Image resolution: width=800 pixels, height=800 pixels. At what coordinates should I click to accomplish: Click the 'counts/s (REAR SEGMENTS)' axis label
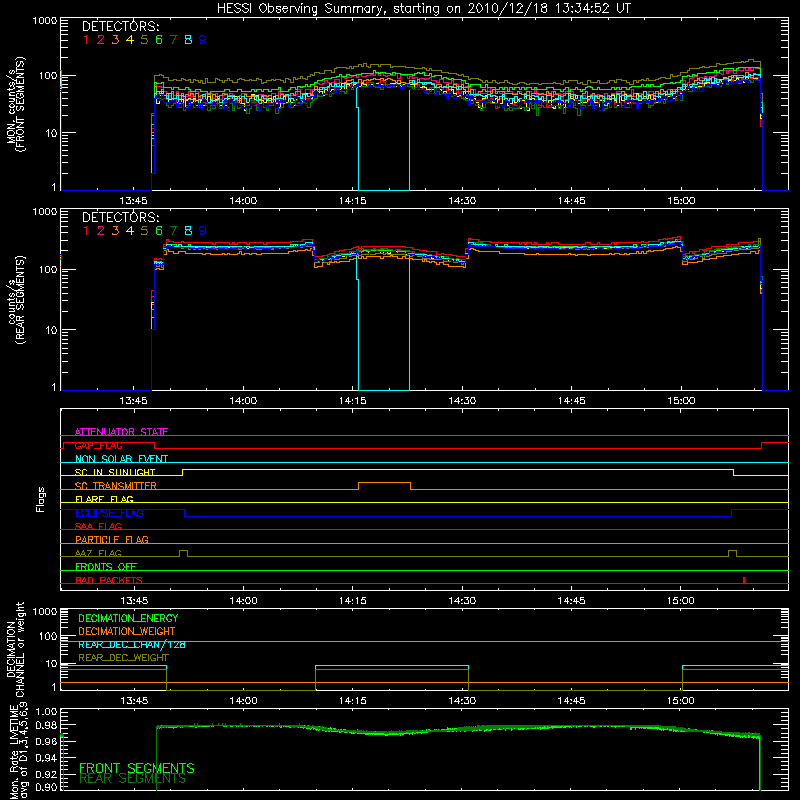16,300
